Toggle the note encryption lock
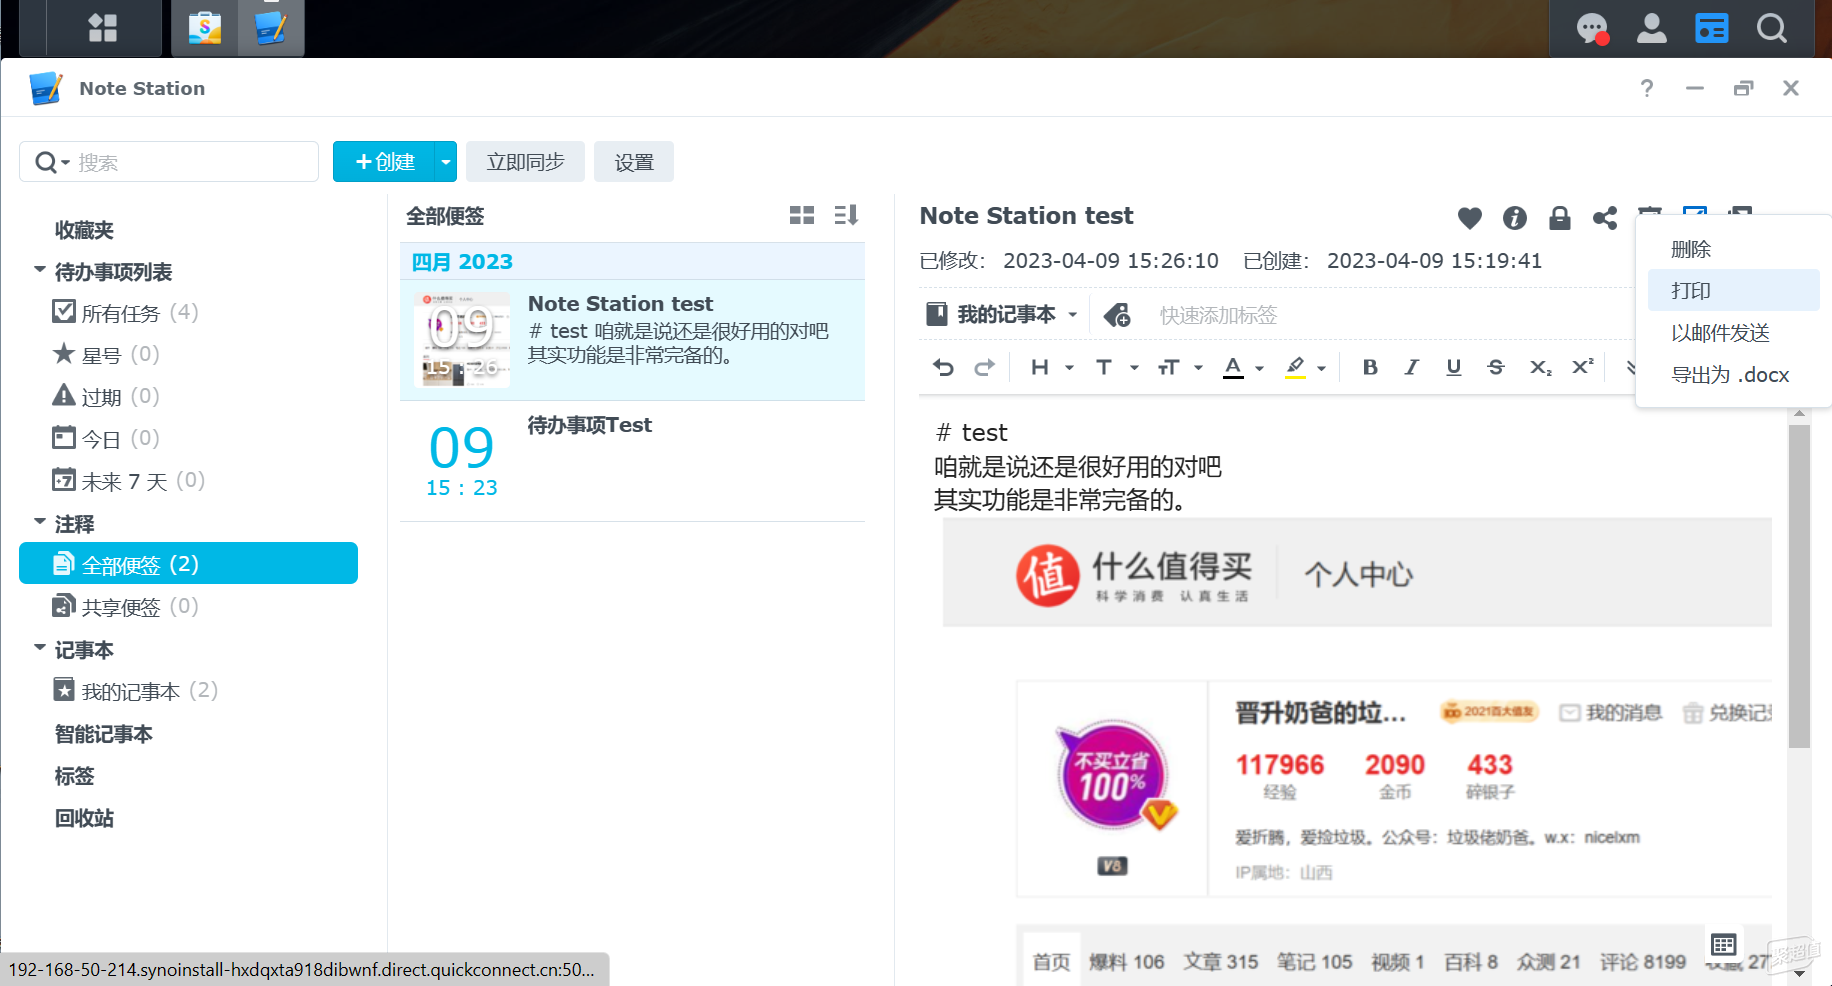Screen dimensions: 1832x986 click(1560, 218)
